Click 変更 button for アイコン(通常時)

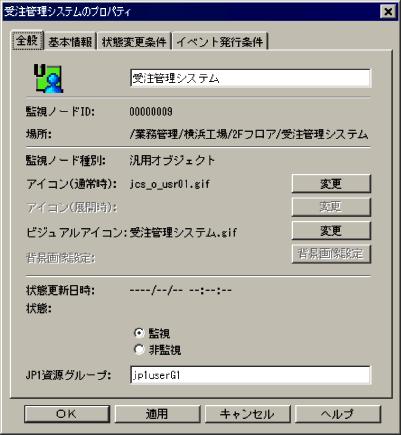(x=331, y=183)
